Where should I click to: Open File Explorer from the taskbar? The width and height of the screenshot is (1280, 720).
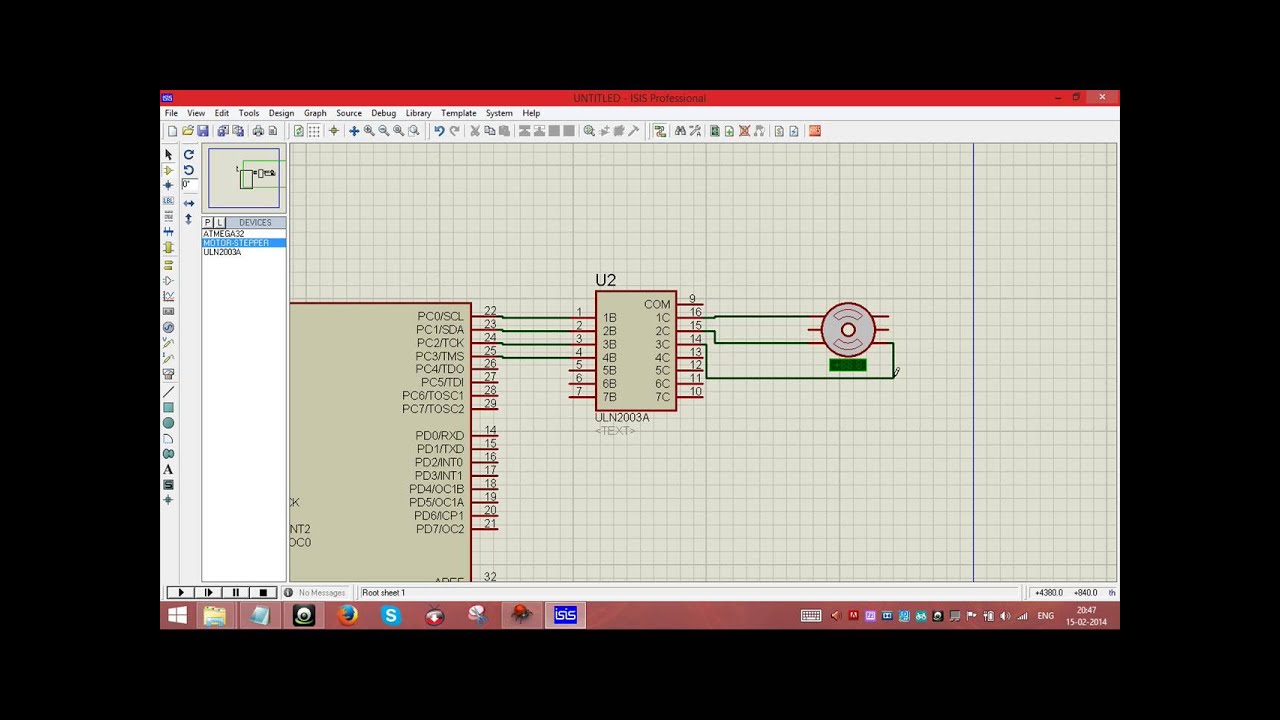pyautogui.click(x=215, y=615)
